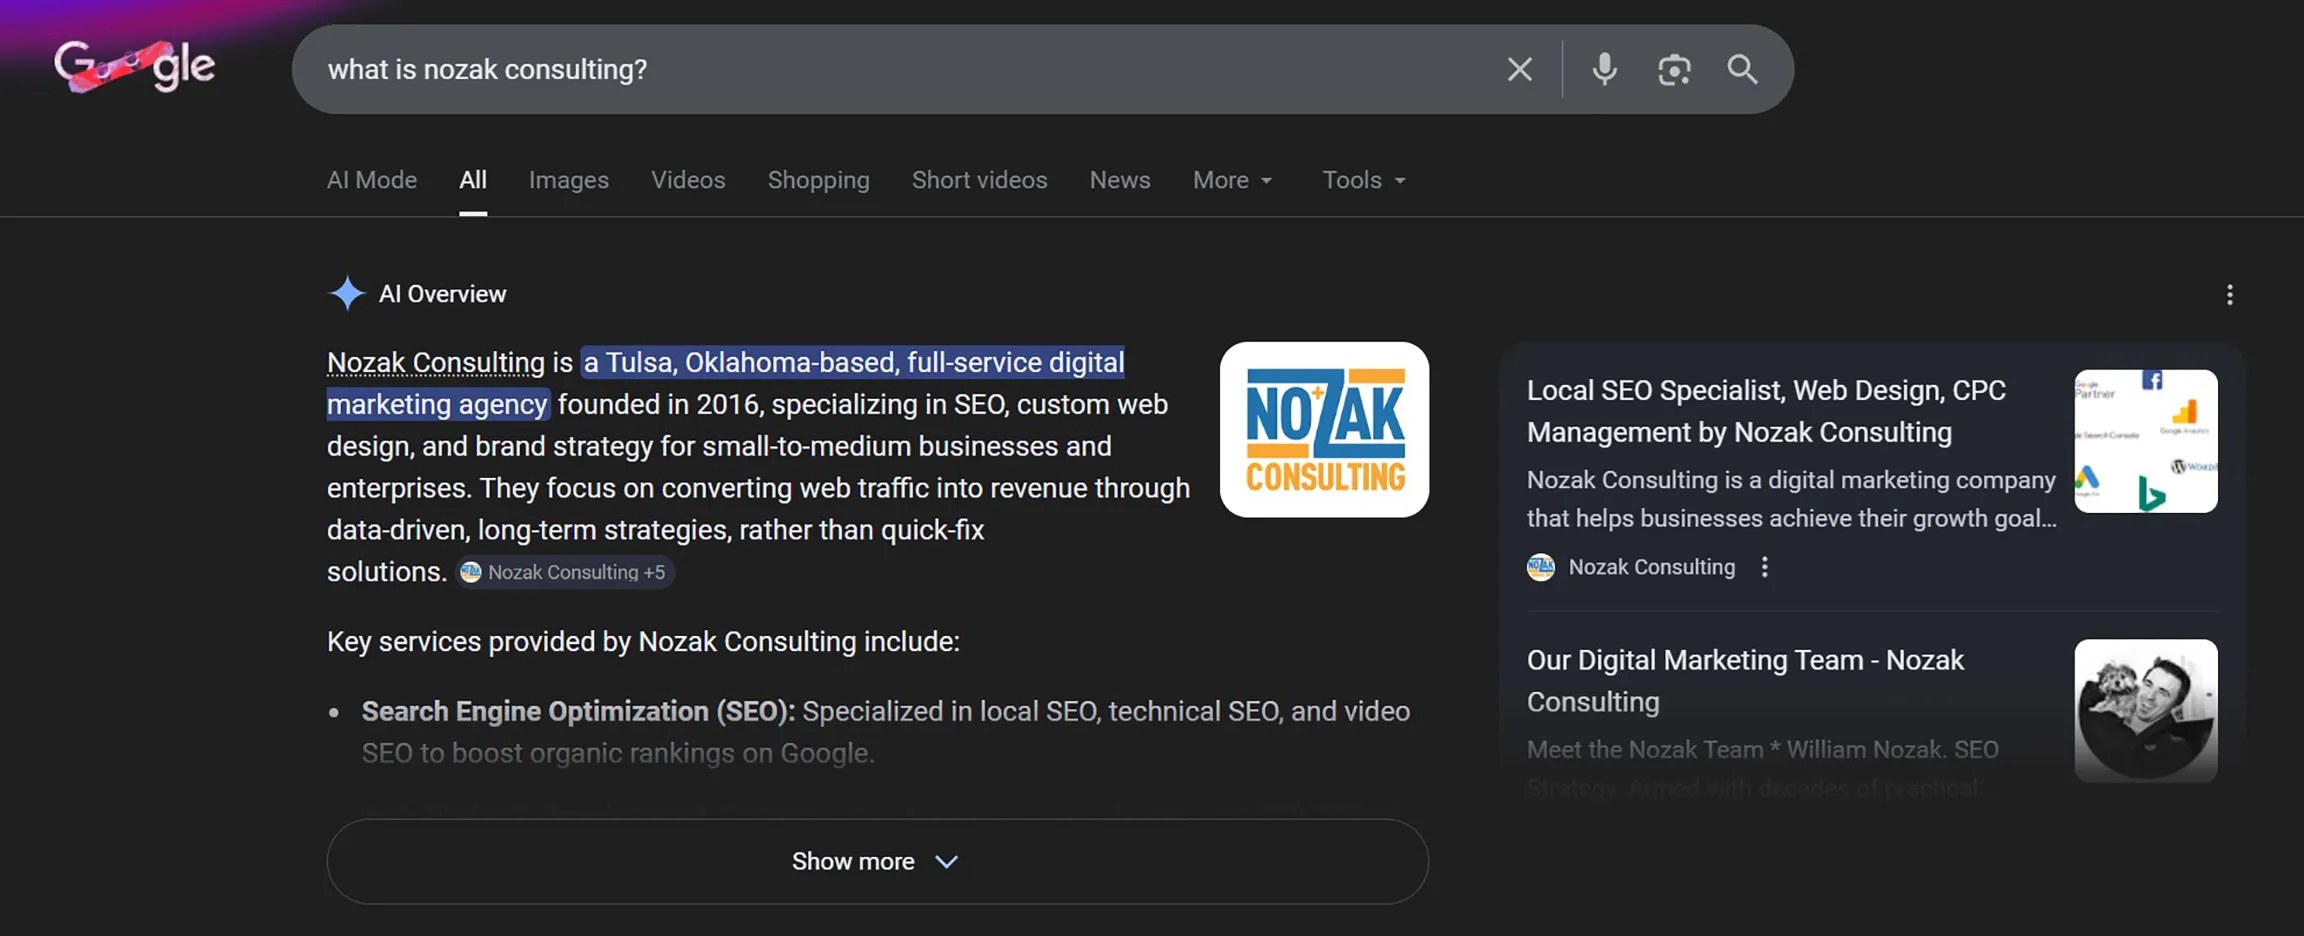Open the Nozak Consulting +5 sources chip

pyautogui.click(x=565, y=572)
